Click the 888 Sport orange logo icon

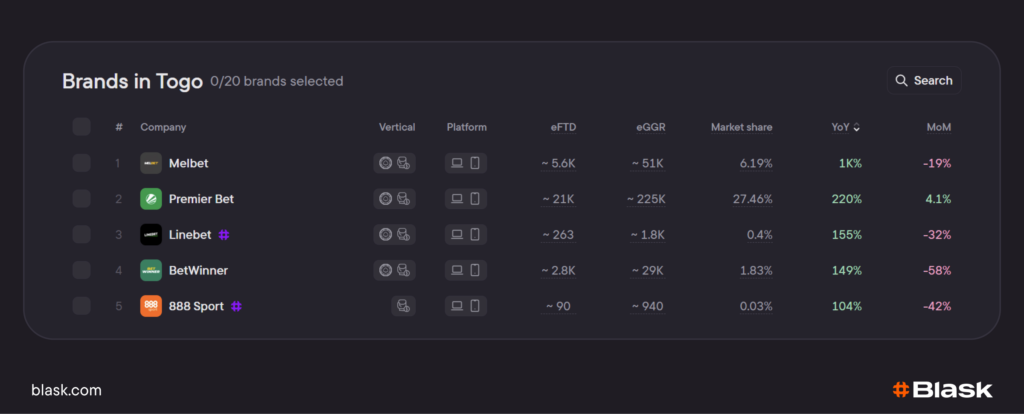[x=151, y=306]
